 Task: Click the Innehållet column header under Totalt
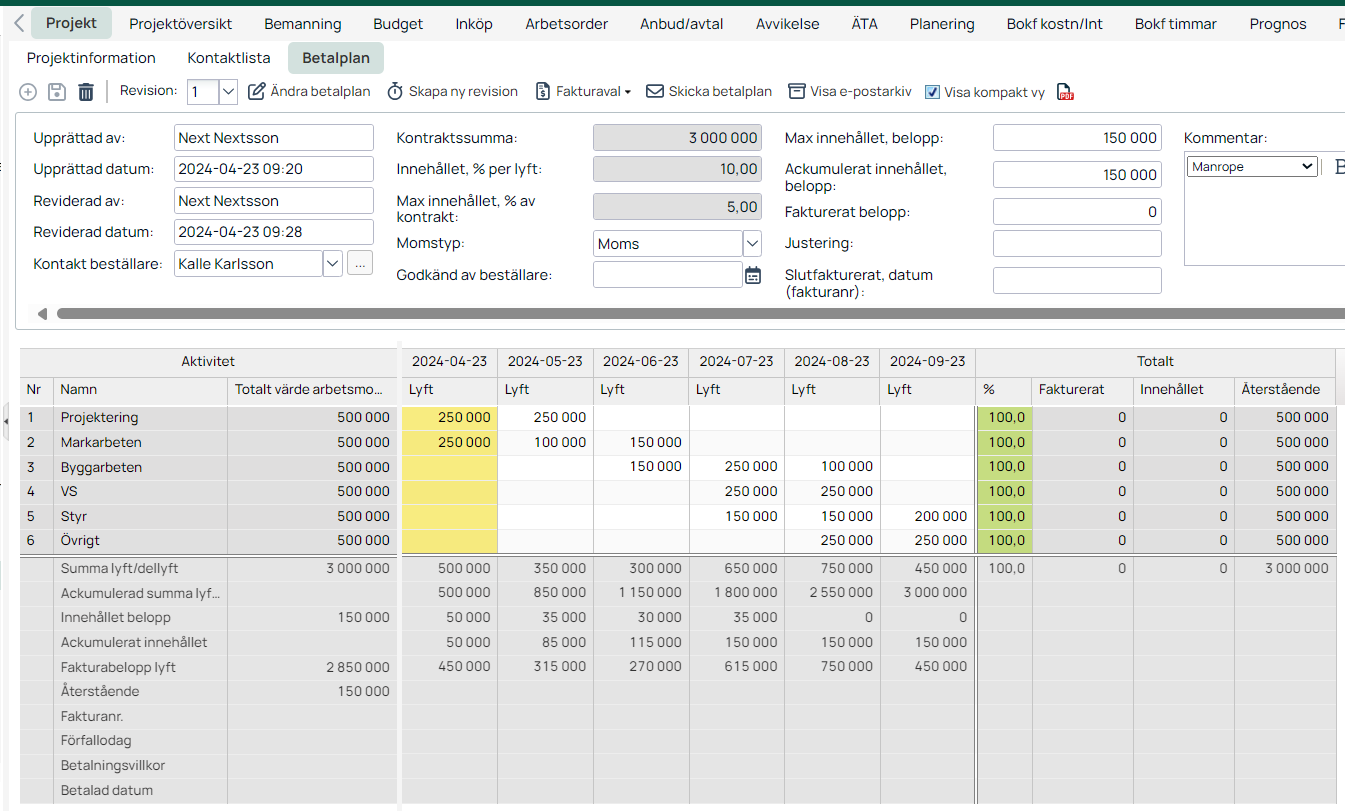pos(1184,389)
